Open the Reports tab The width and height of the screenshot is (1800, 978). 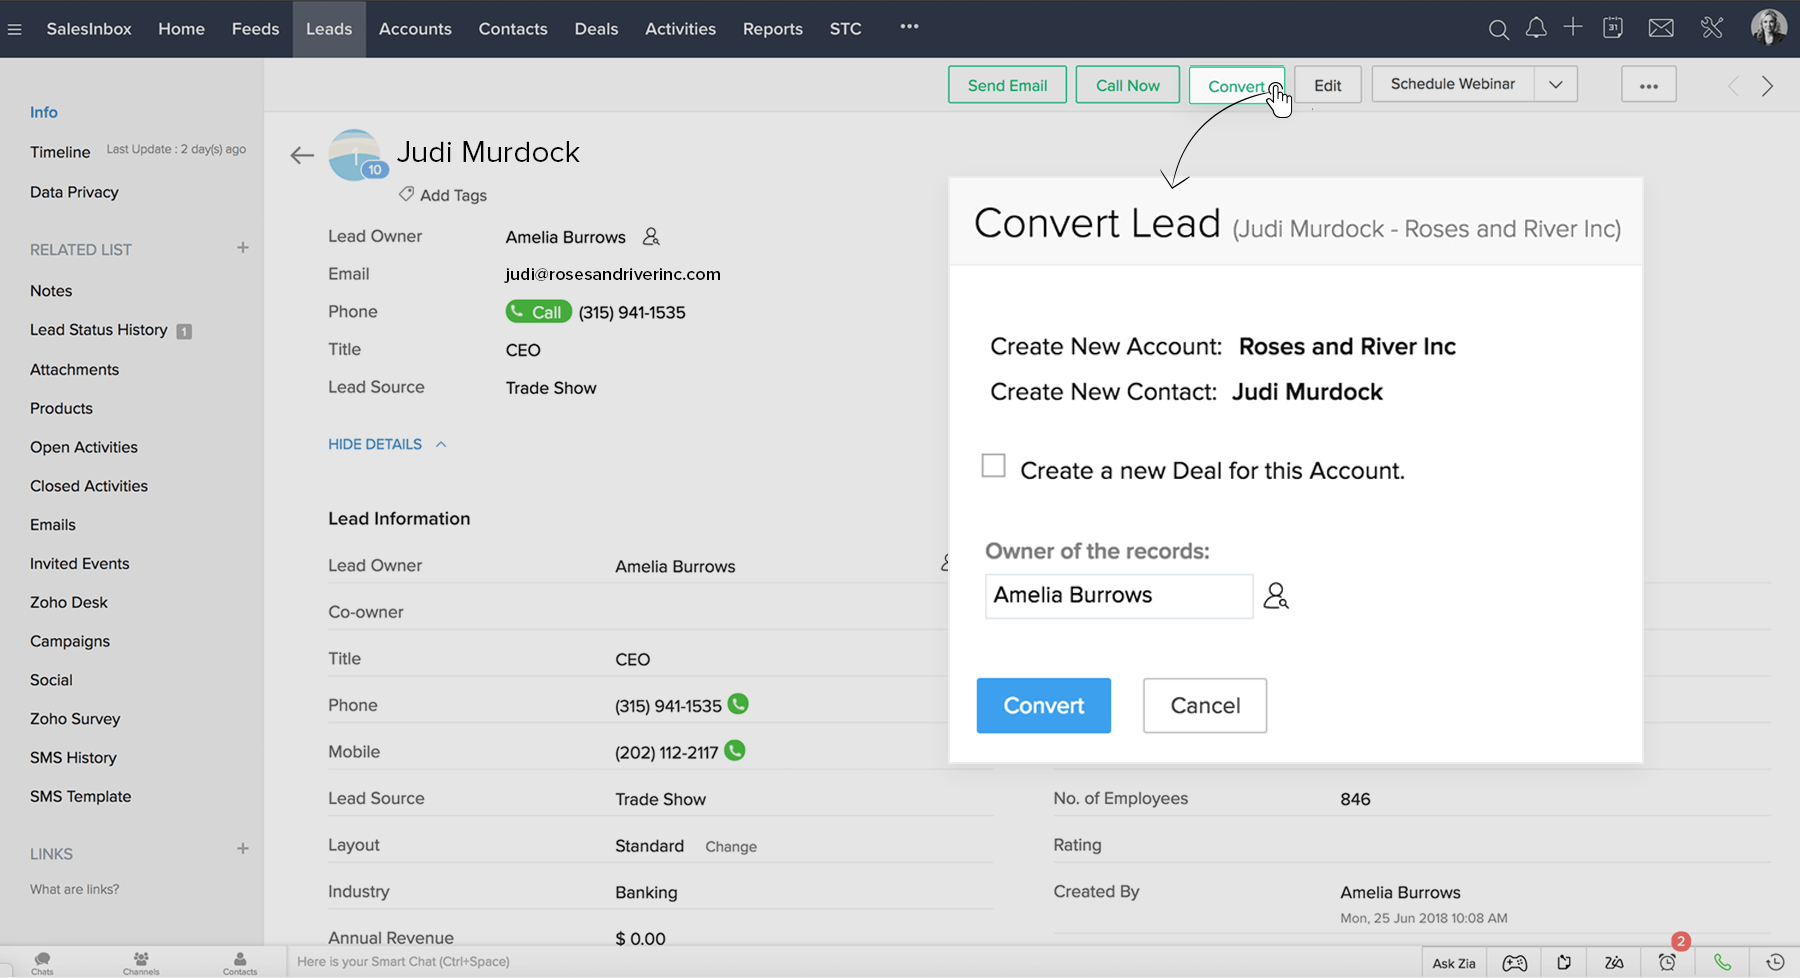(772, 29)
